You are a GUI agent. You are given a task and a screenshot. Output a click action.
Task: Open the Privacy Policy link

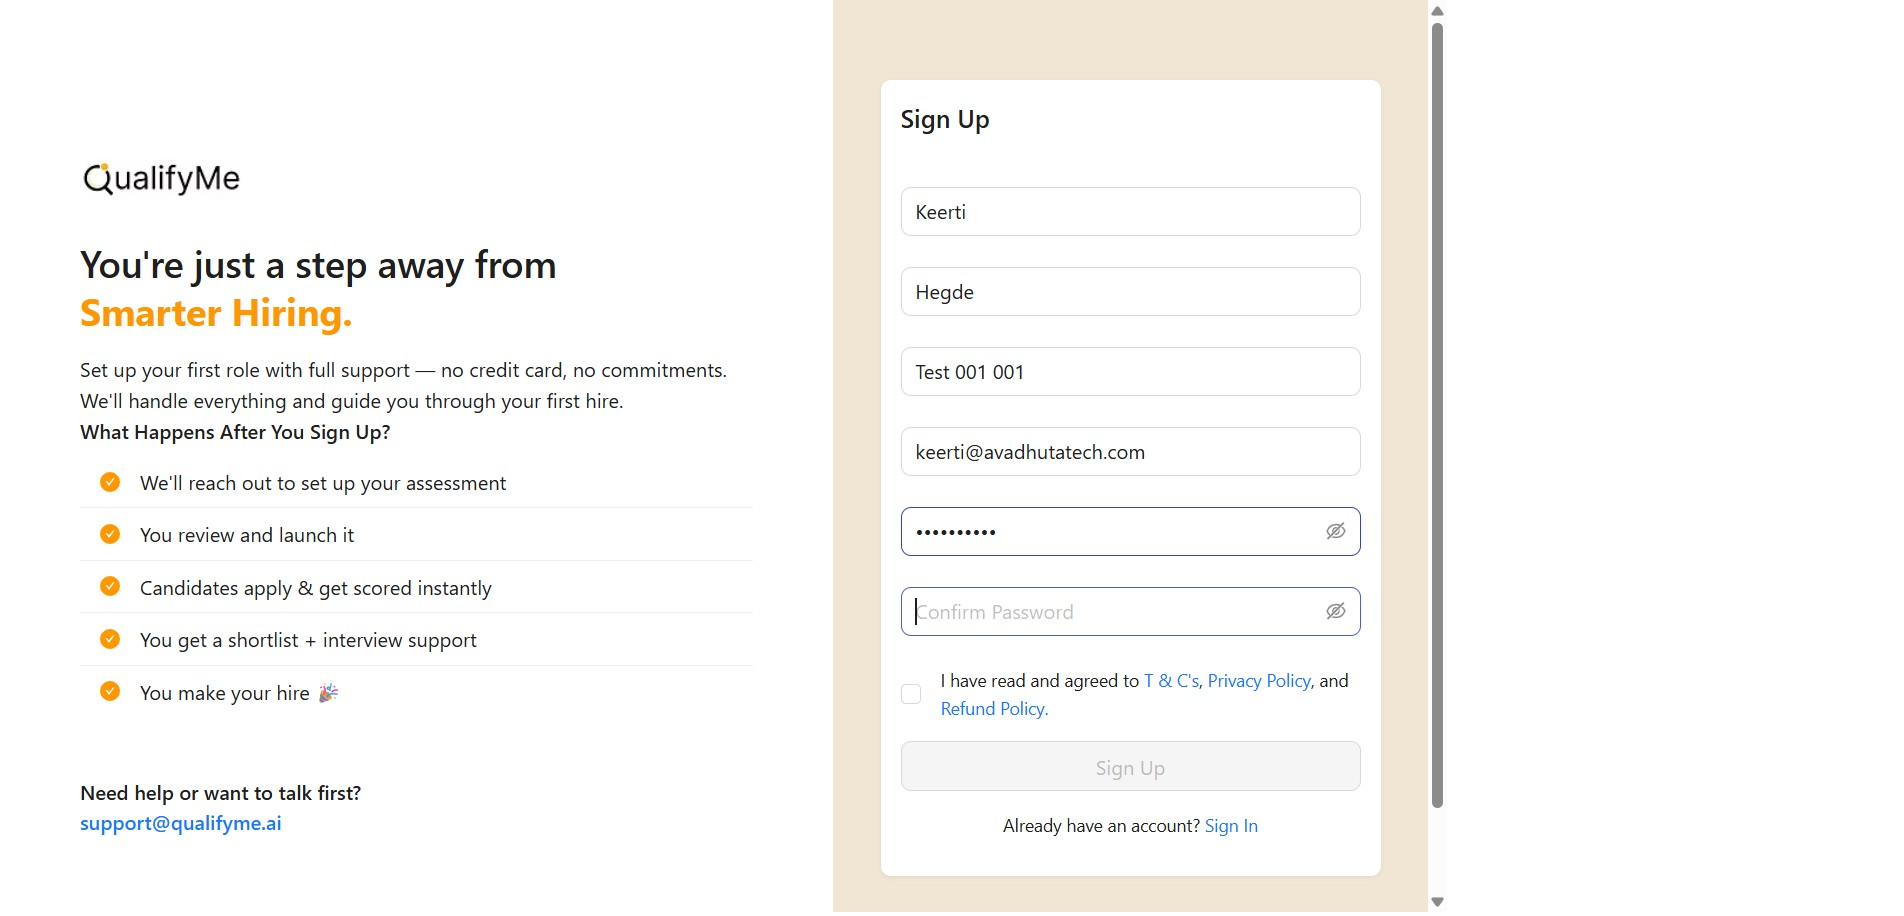(x=1258, y=681)
